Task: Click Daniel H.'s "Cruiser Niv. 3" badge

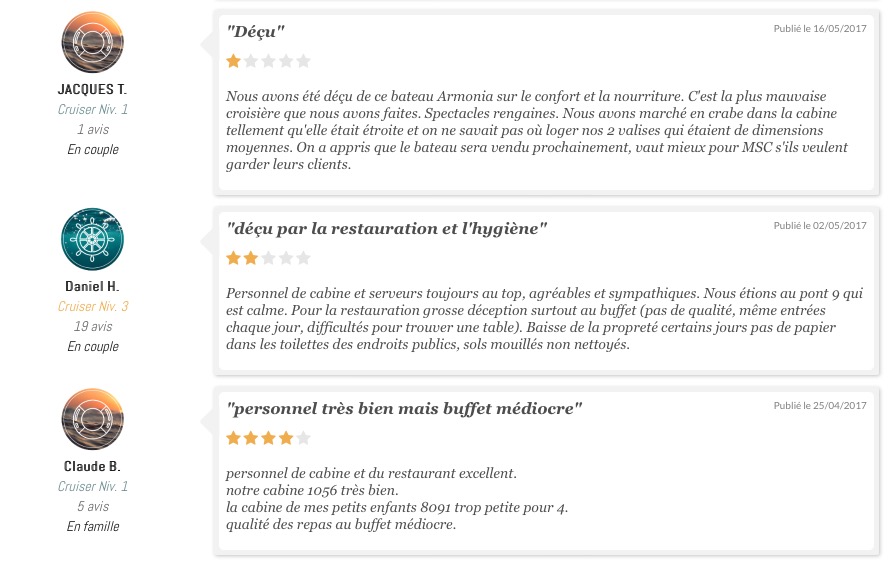Action: [x=93, y=306]
